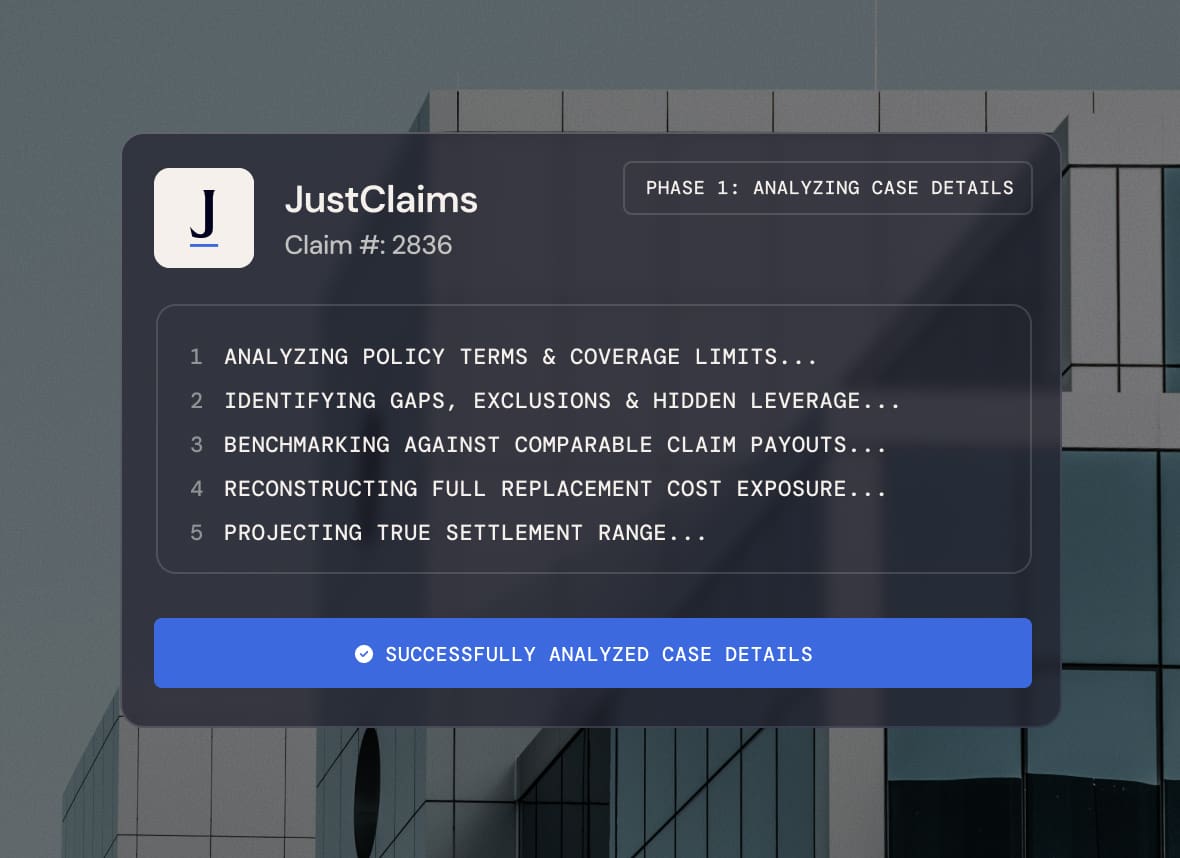Click line number 5 in the steps list
Screen dimensions: 1180x858
(x=196, y=533)
